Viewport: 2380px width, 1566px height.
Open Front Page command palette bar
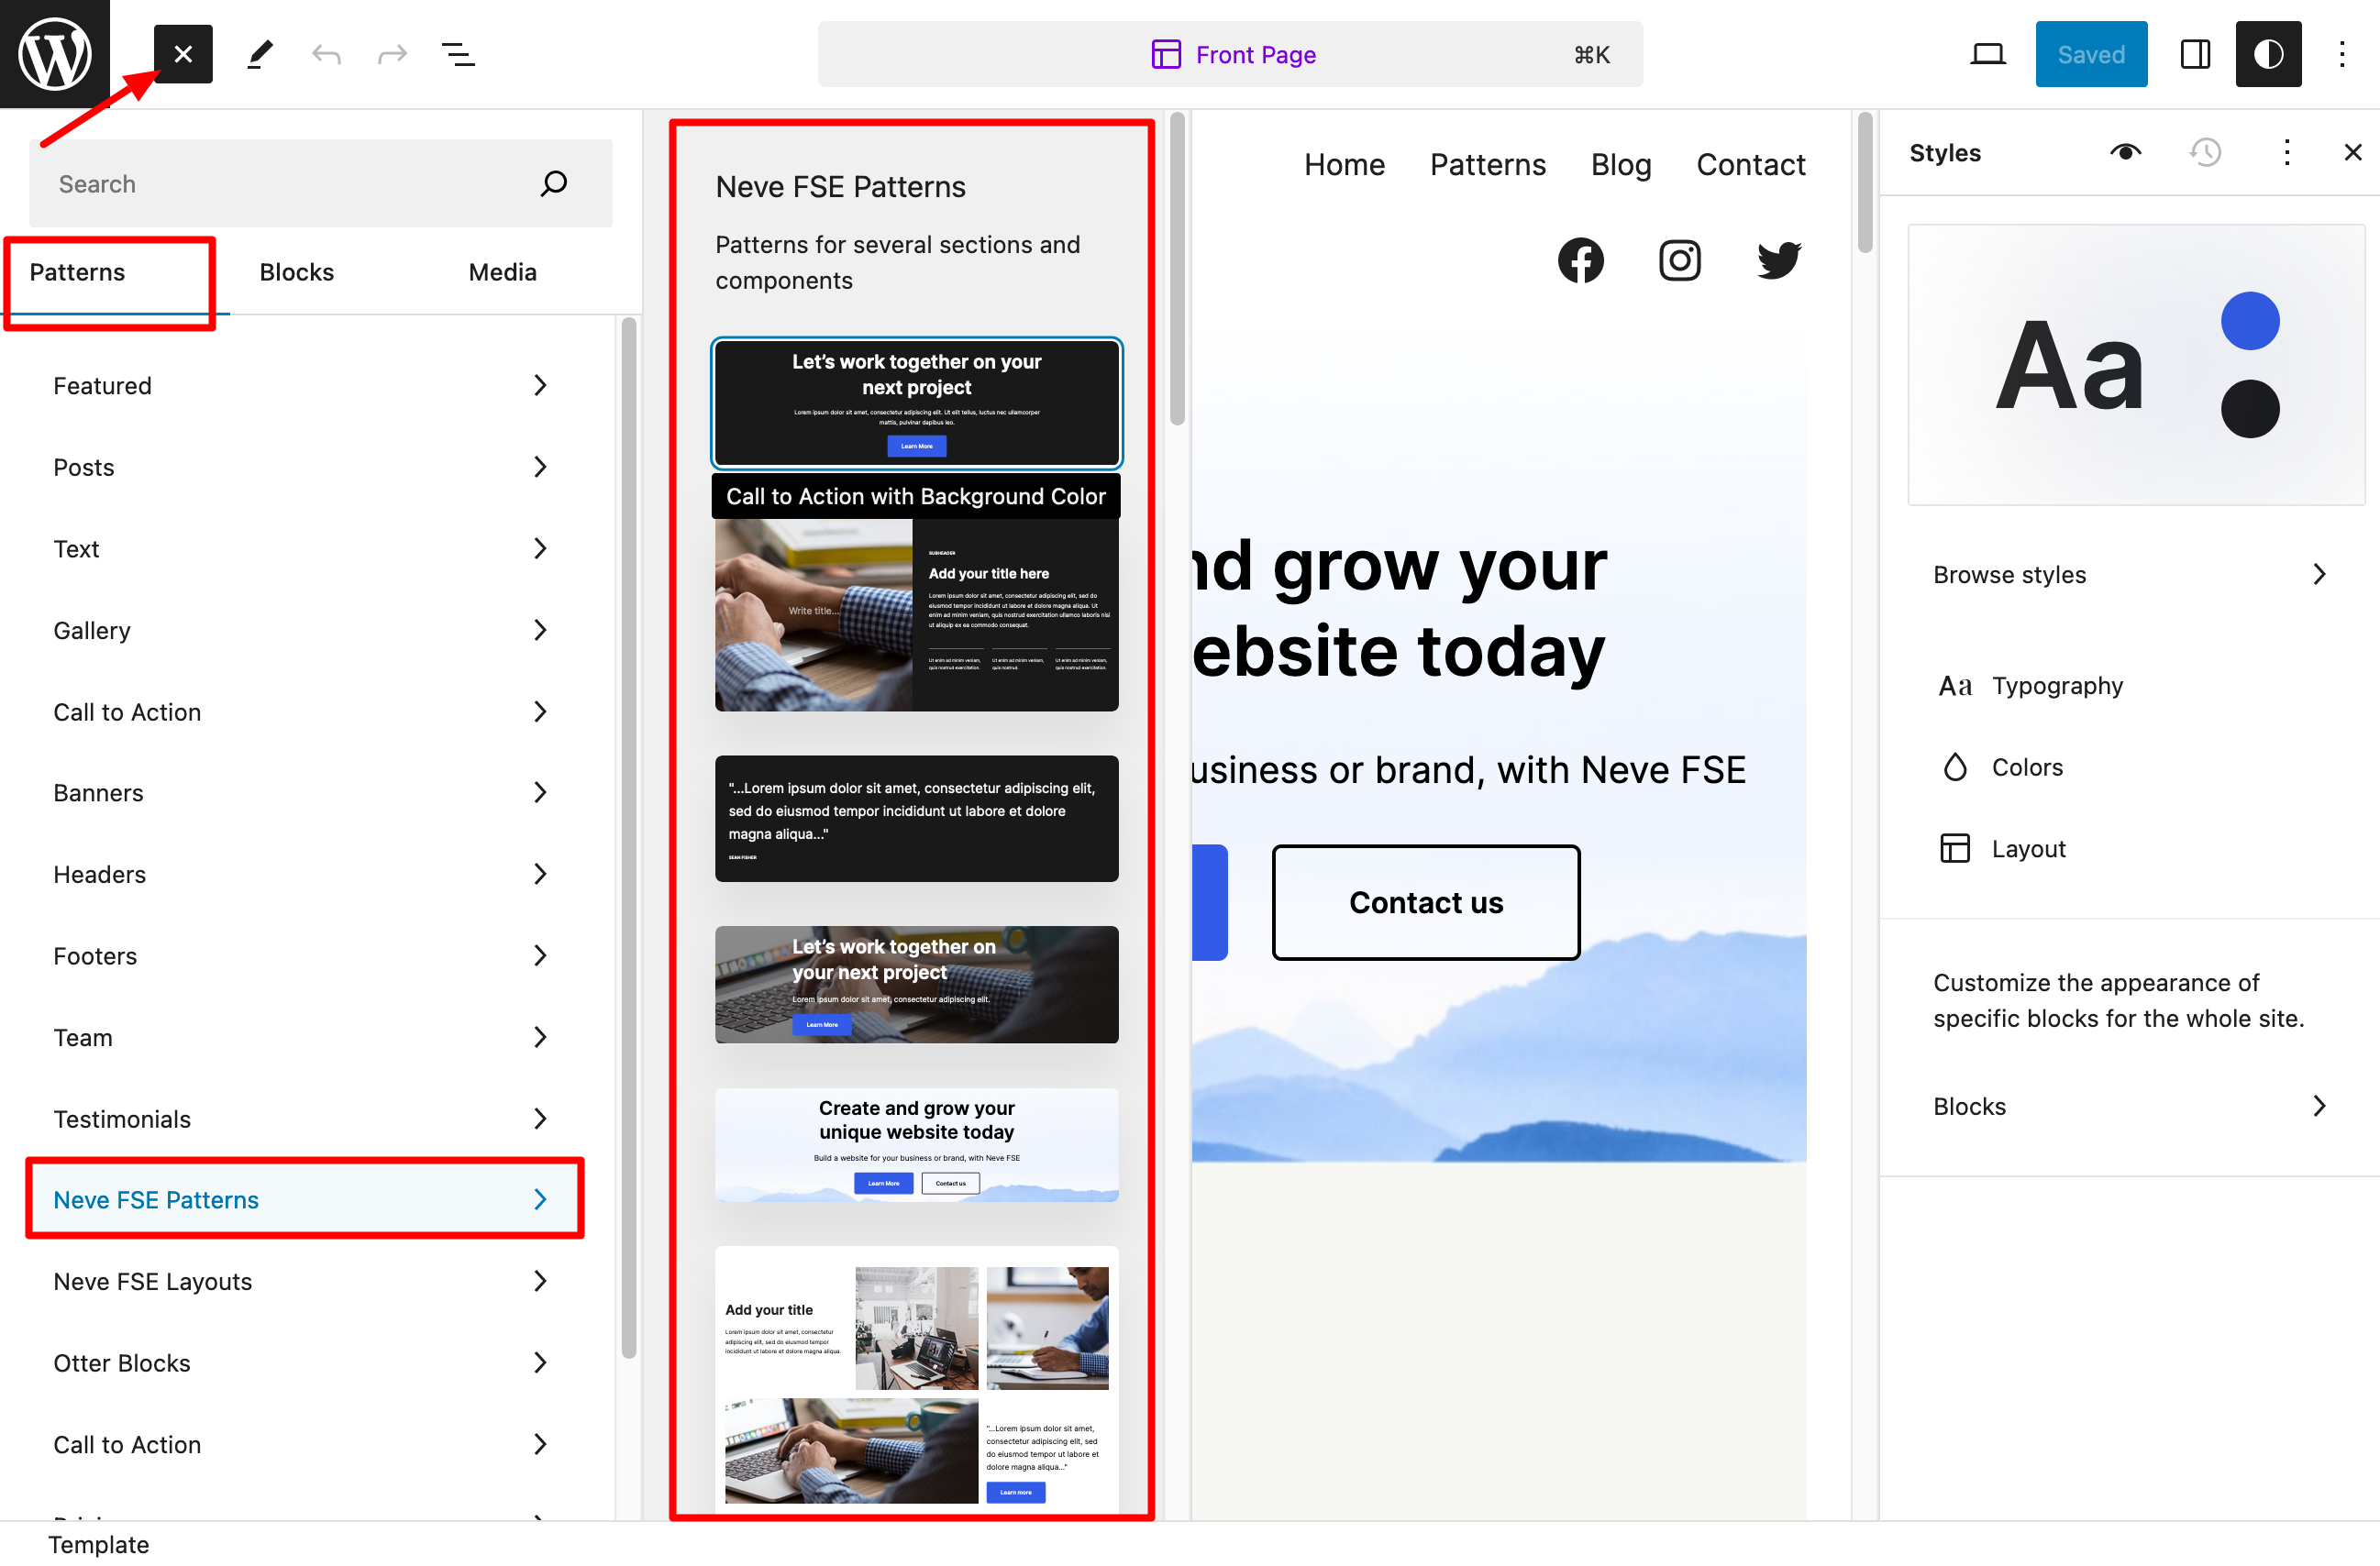click(1230, 54)
